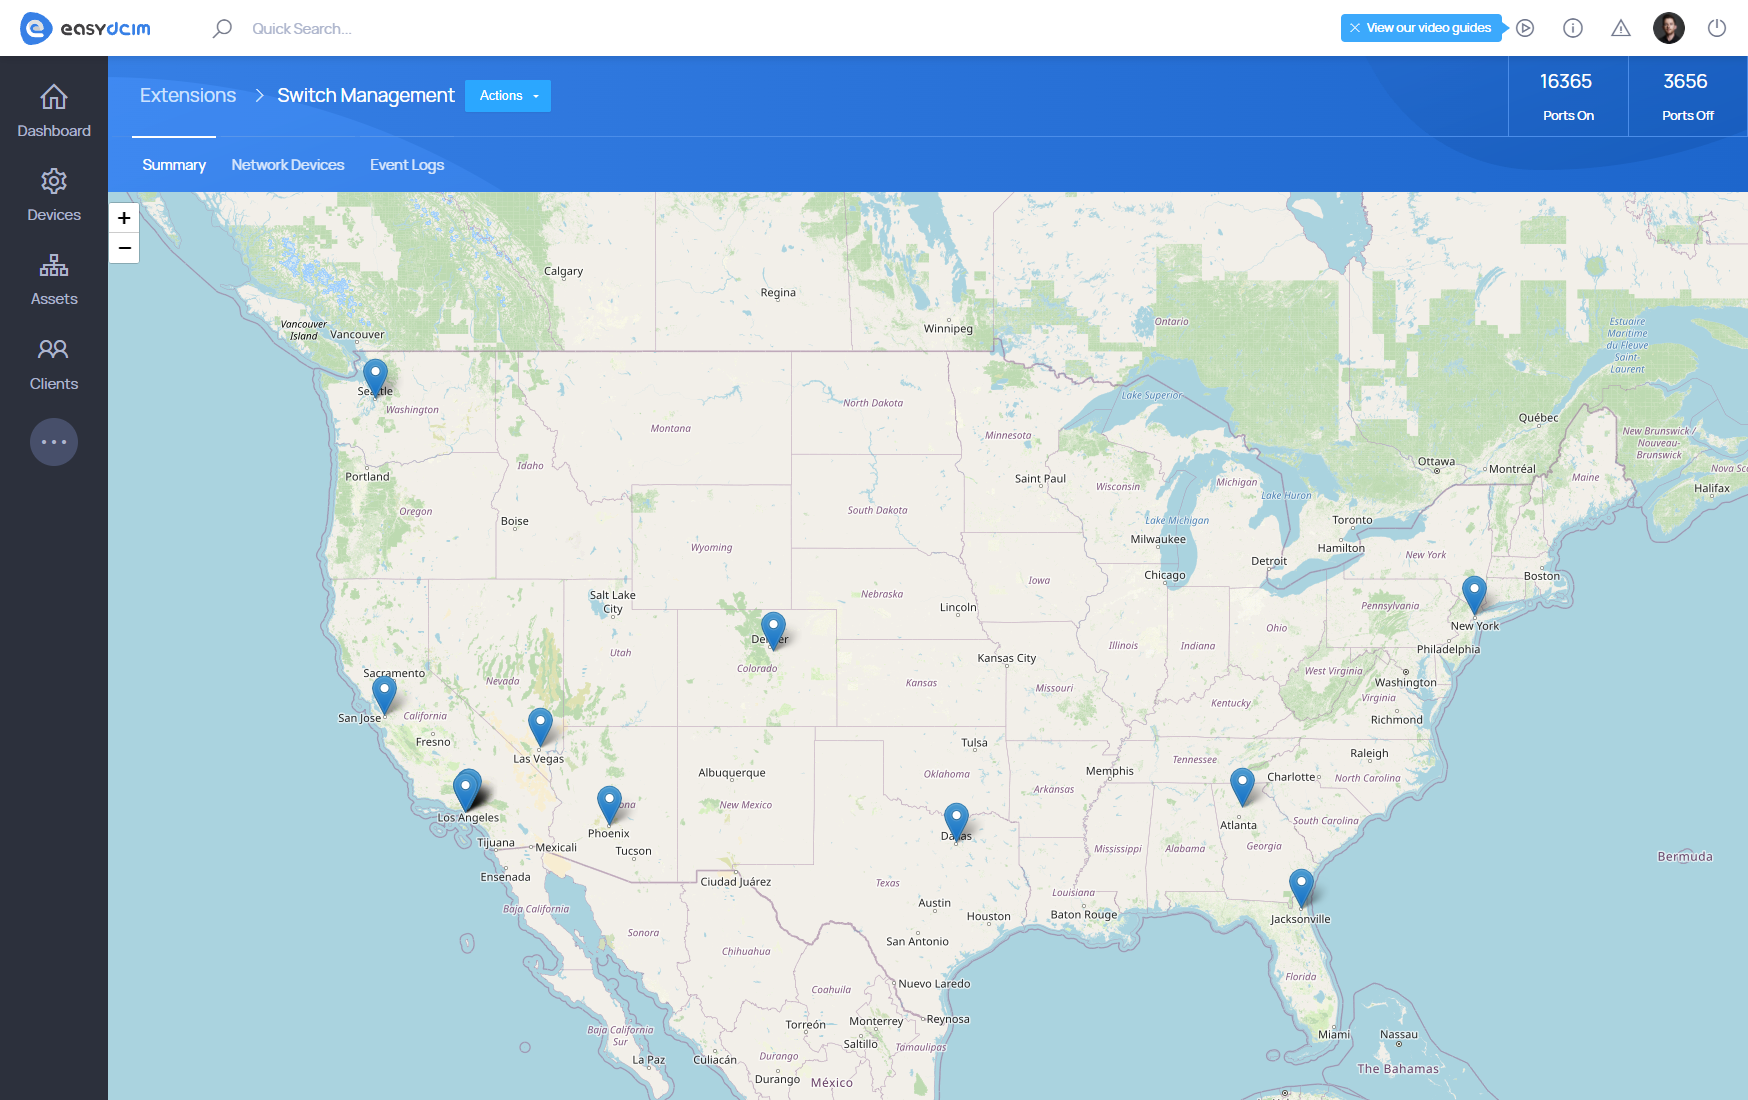Select the Las Vegas map marker

point(540,727)
